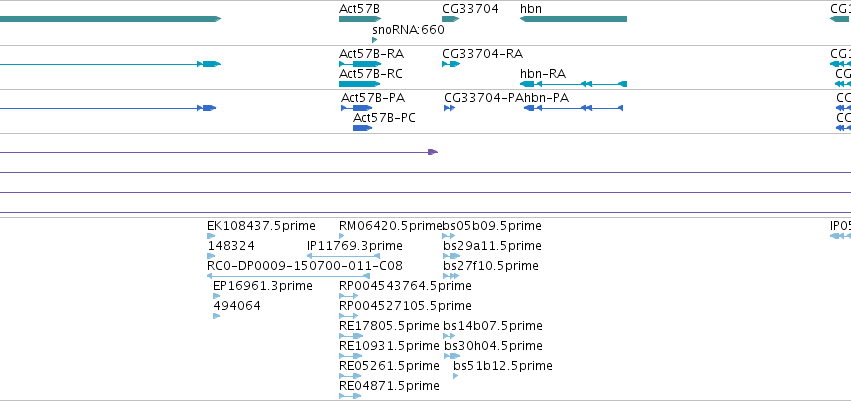Click the bs30h04.5prime label
The height and width of the screenshot is (401, 851).
coord(493,346)
